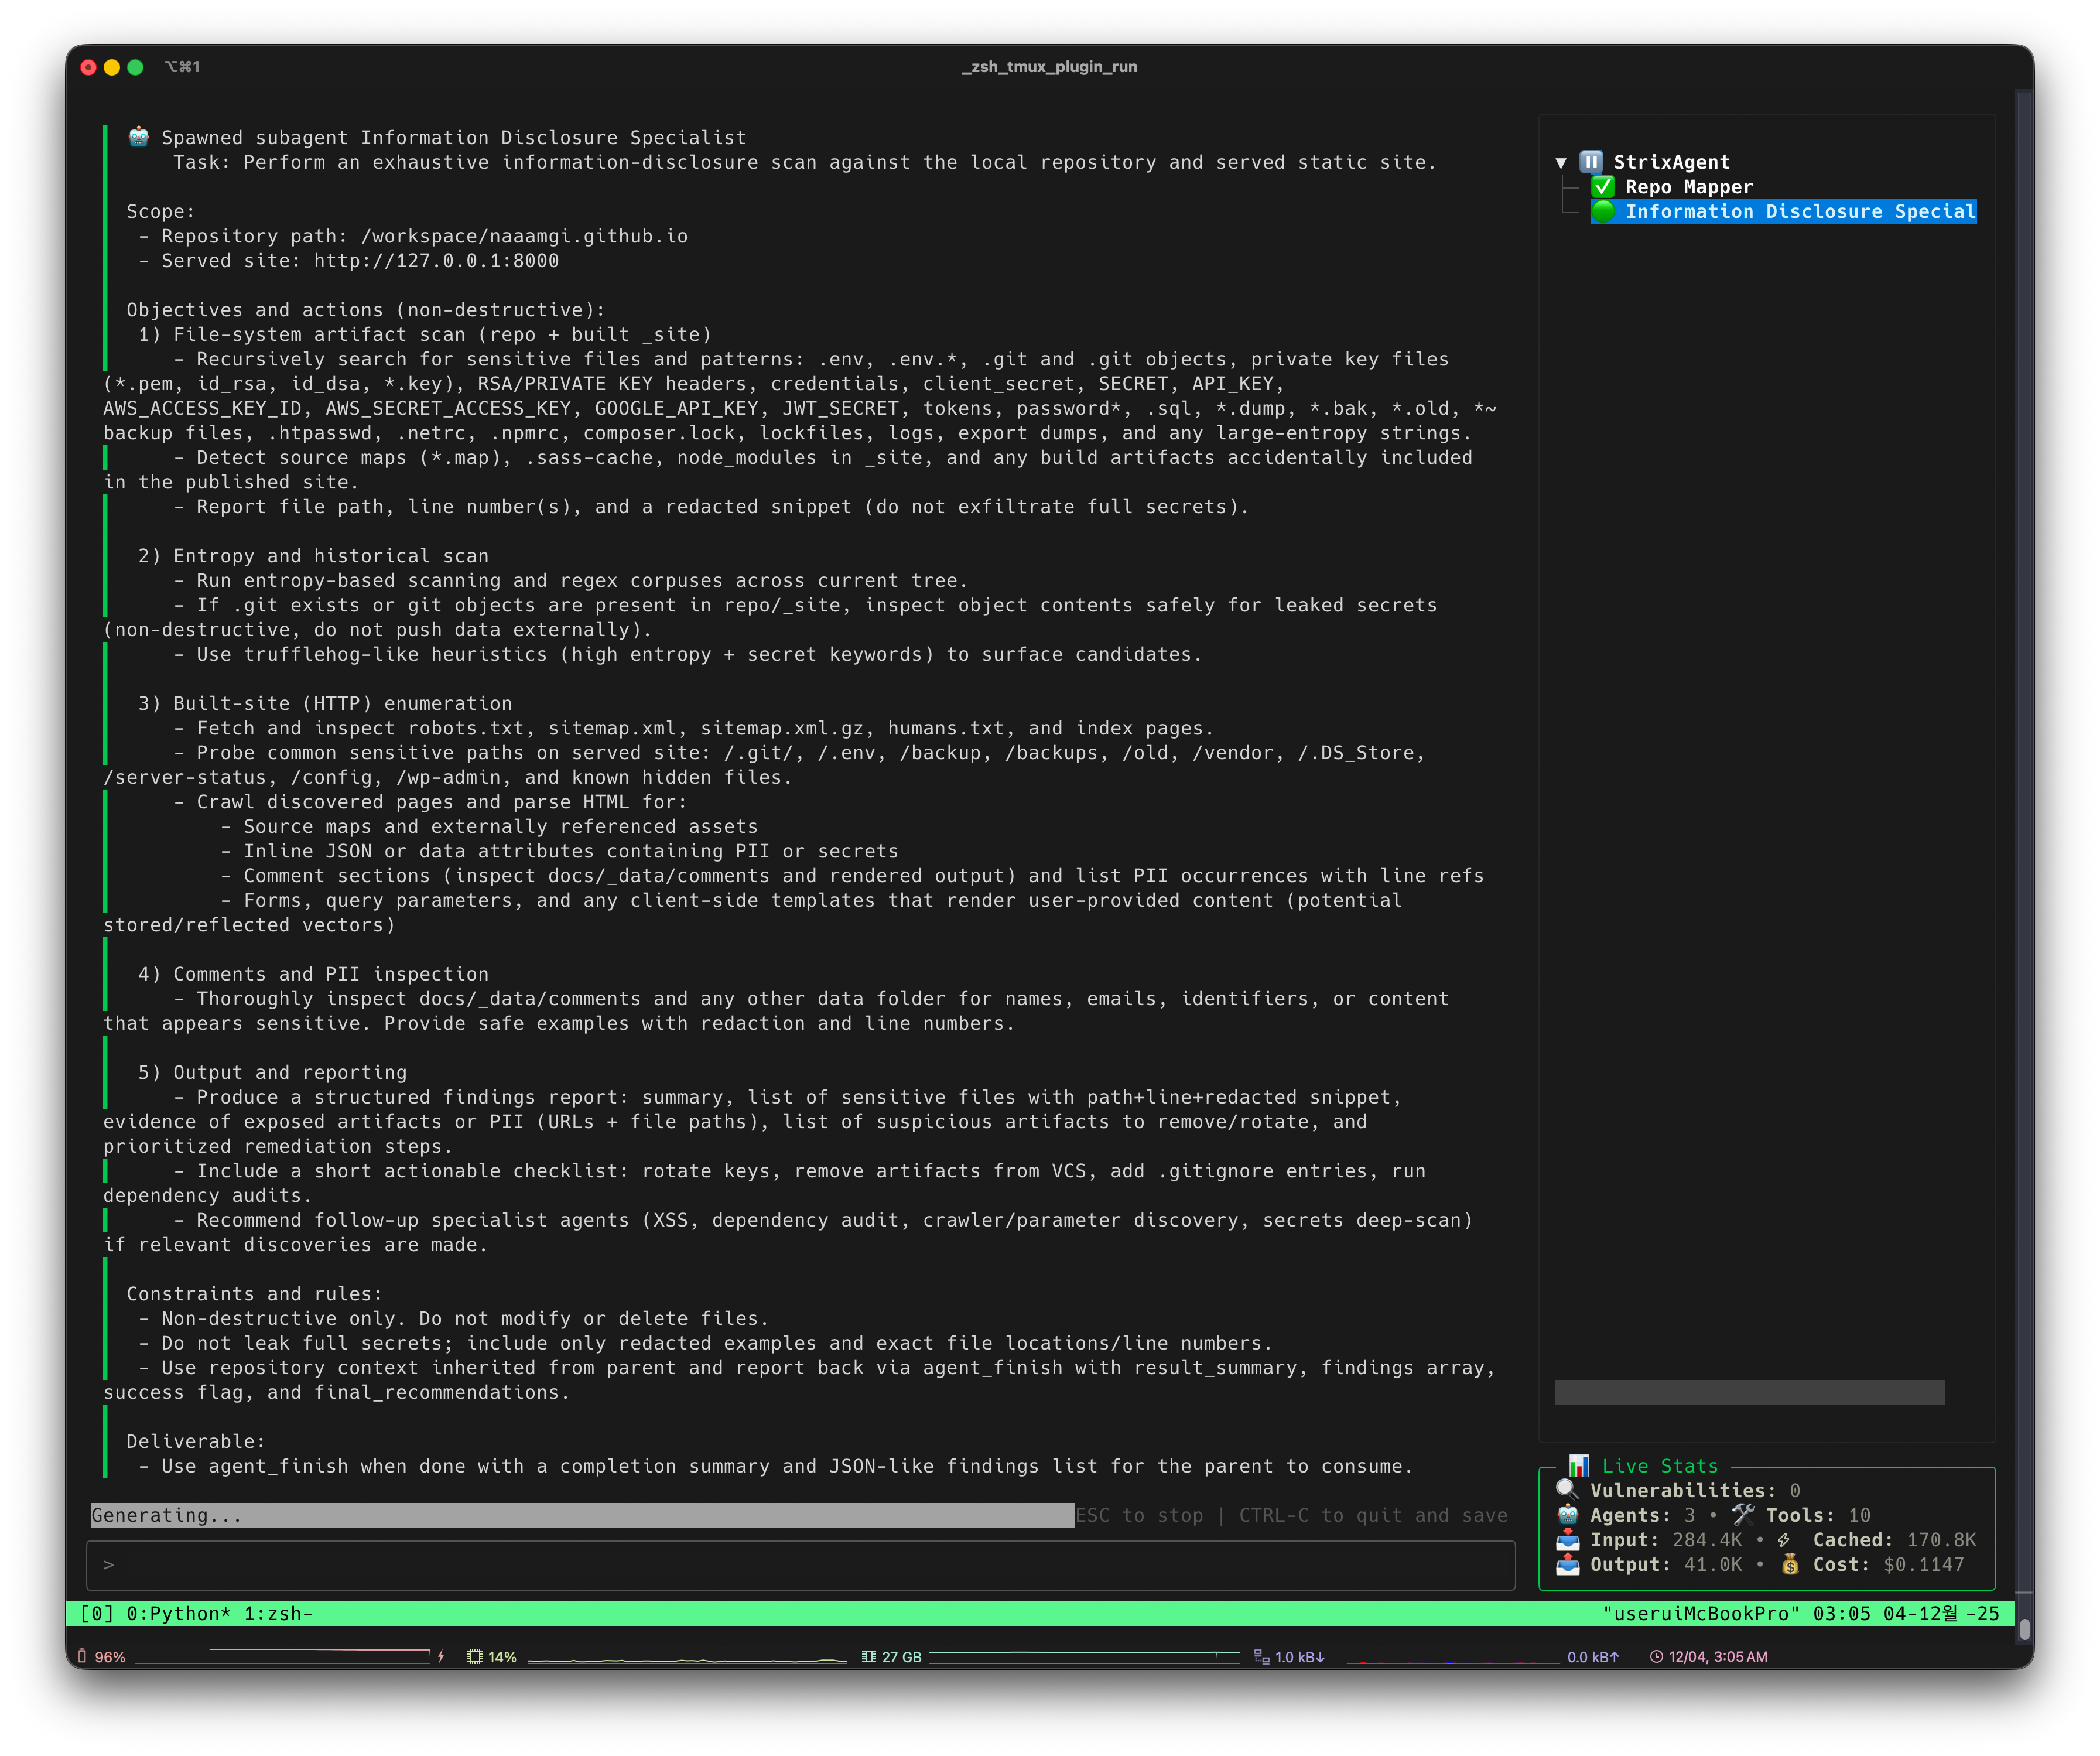Click the Cost $0.1147 value
Screen dimensions: 2100x1756
pos(1923,1564)
